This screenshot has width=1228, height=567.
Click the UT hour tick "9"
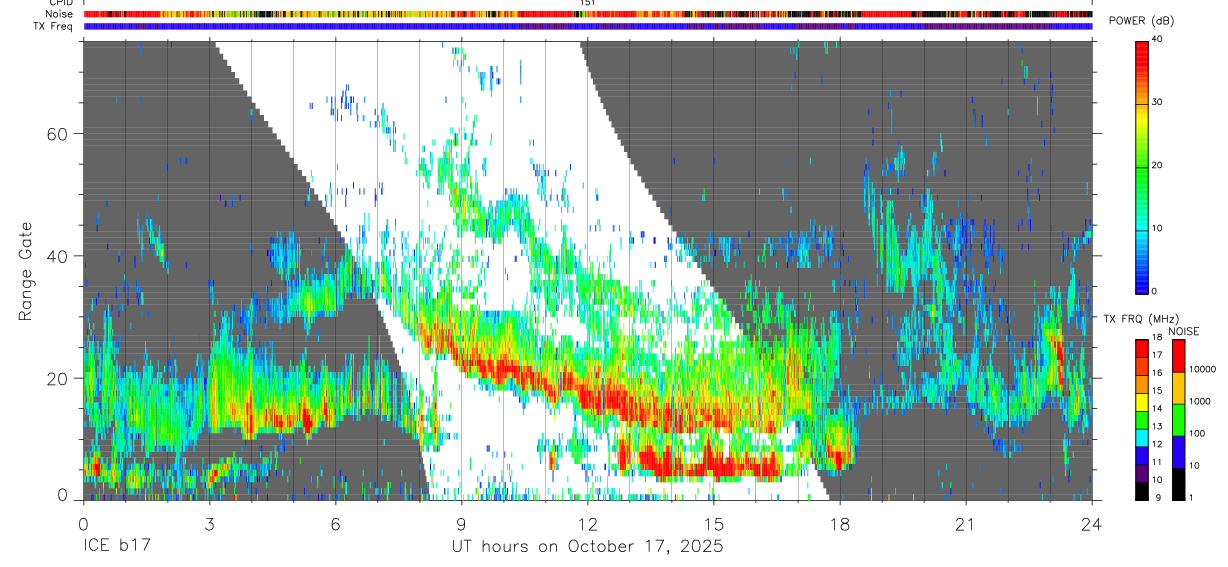click(461, 523)
